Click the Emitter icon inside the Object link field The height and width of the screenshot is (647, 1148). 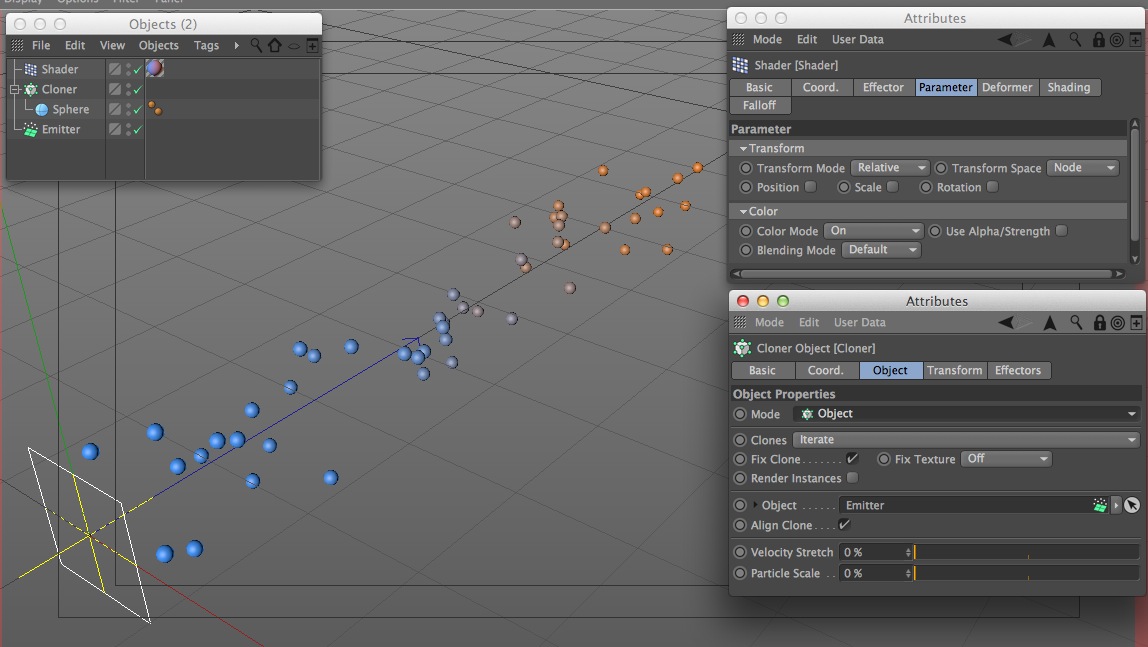[x=1100, y=505]
